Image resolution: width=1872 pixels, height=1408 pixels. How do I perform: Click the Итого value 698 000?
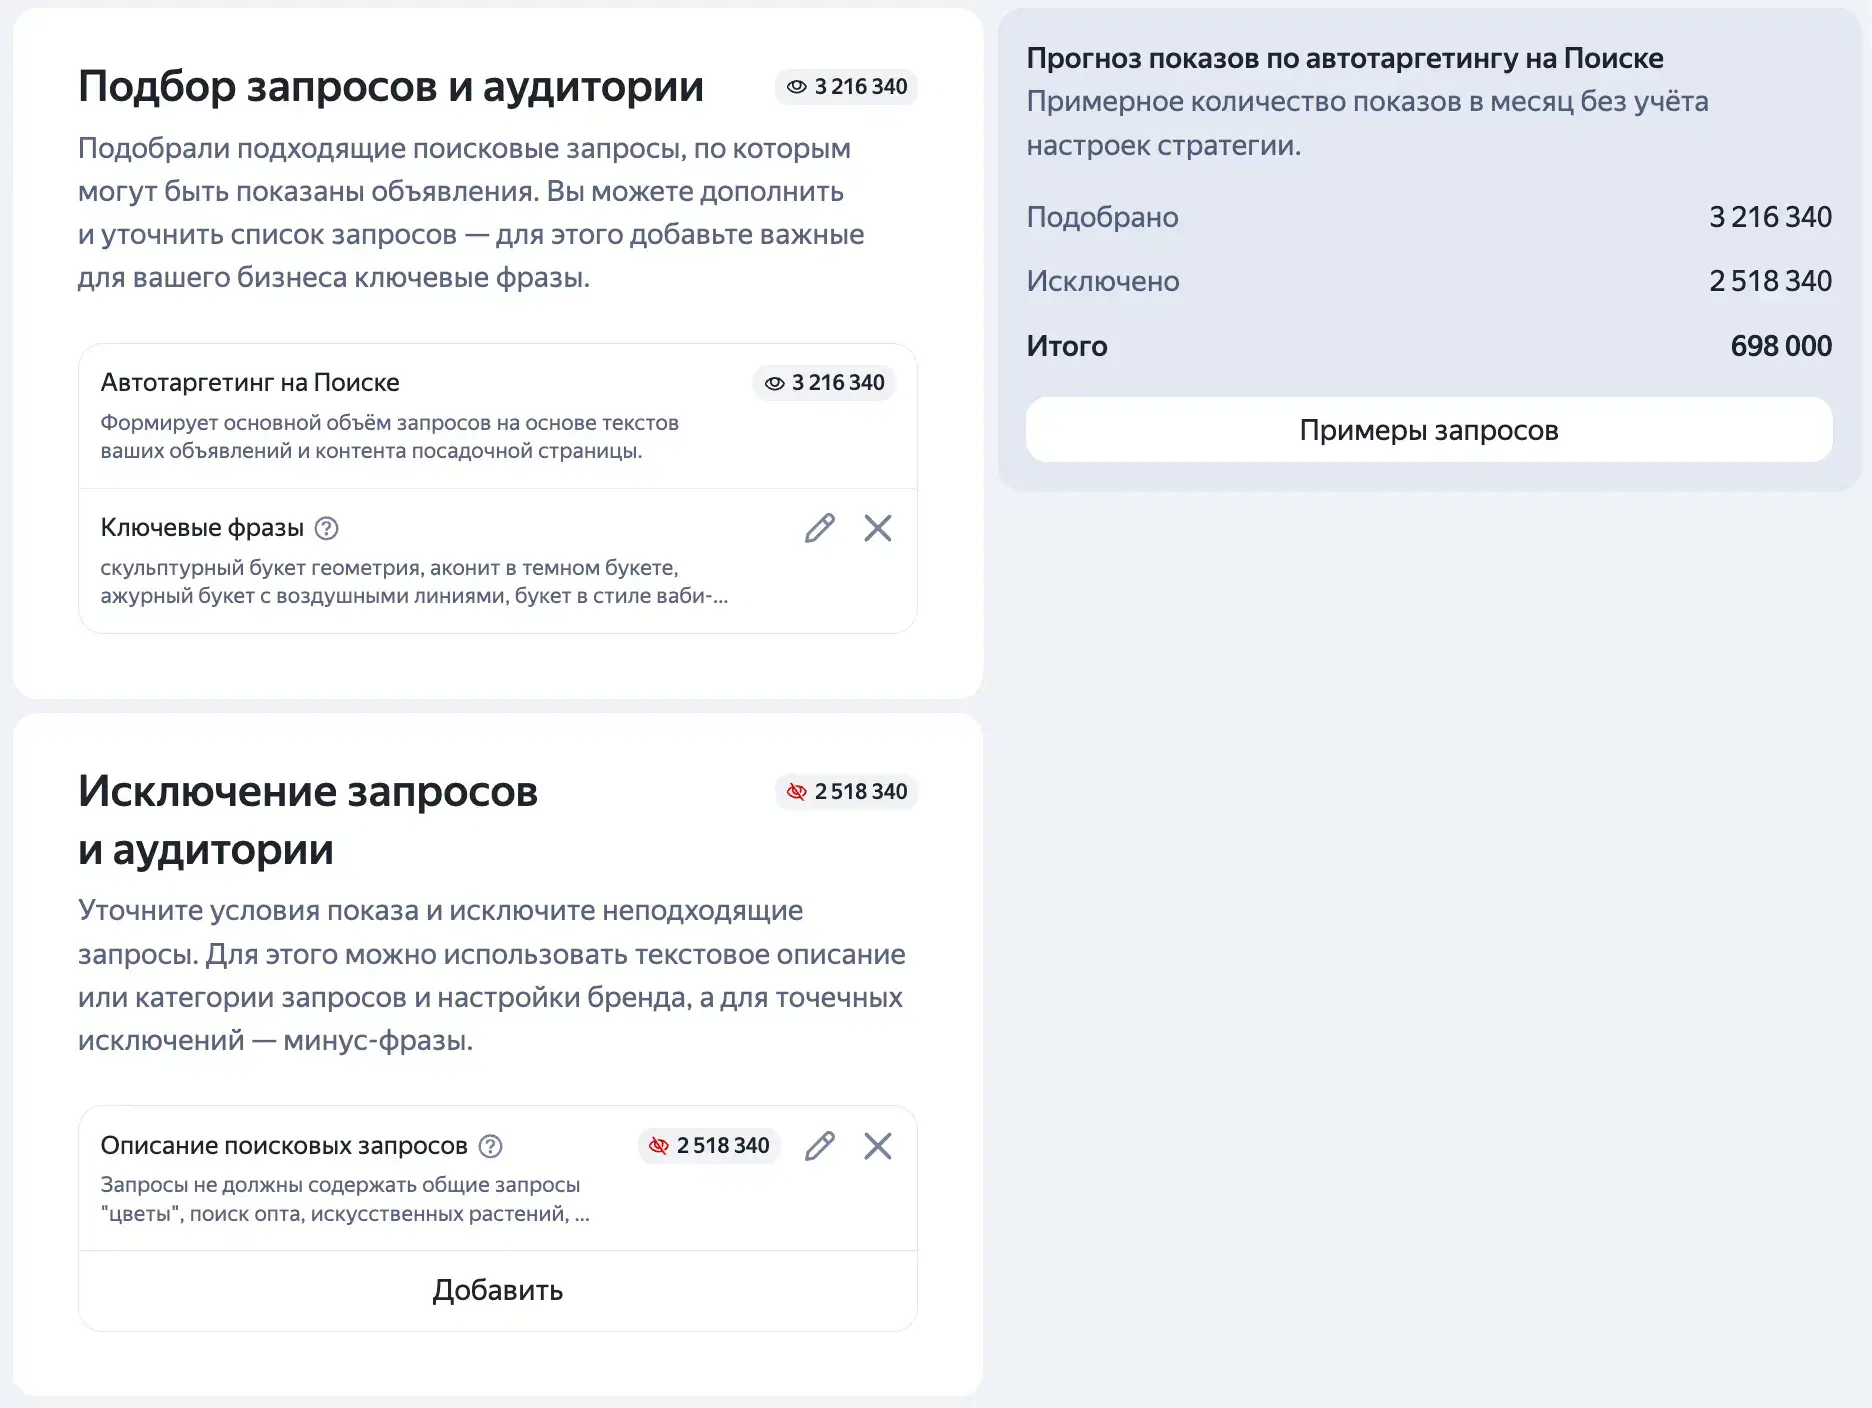coord(1781,346)
